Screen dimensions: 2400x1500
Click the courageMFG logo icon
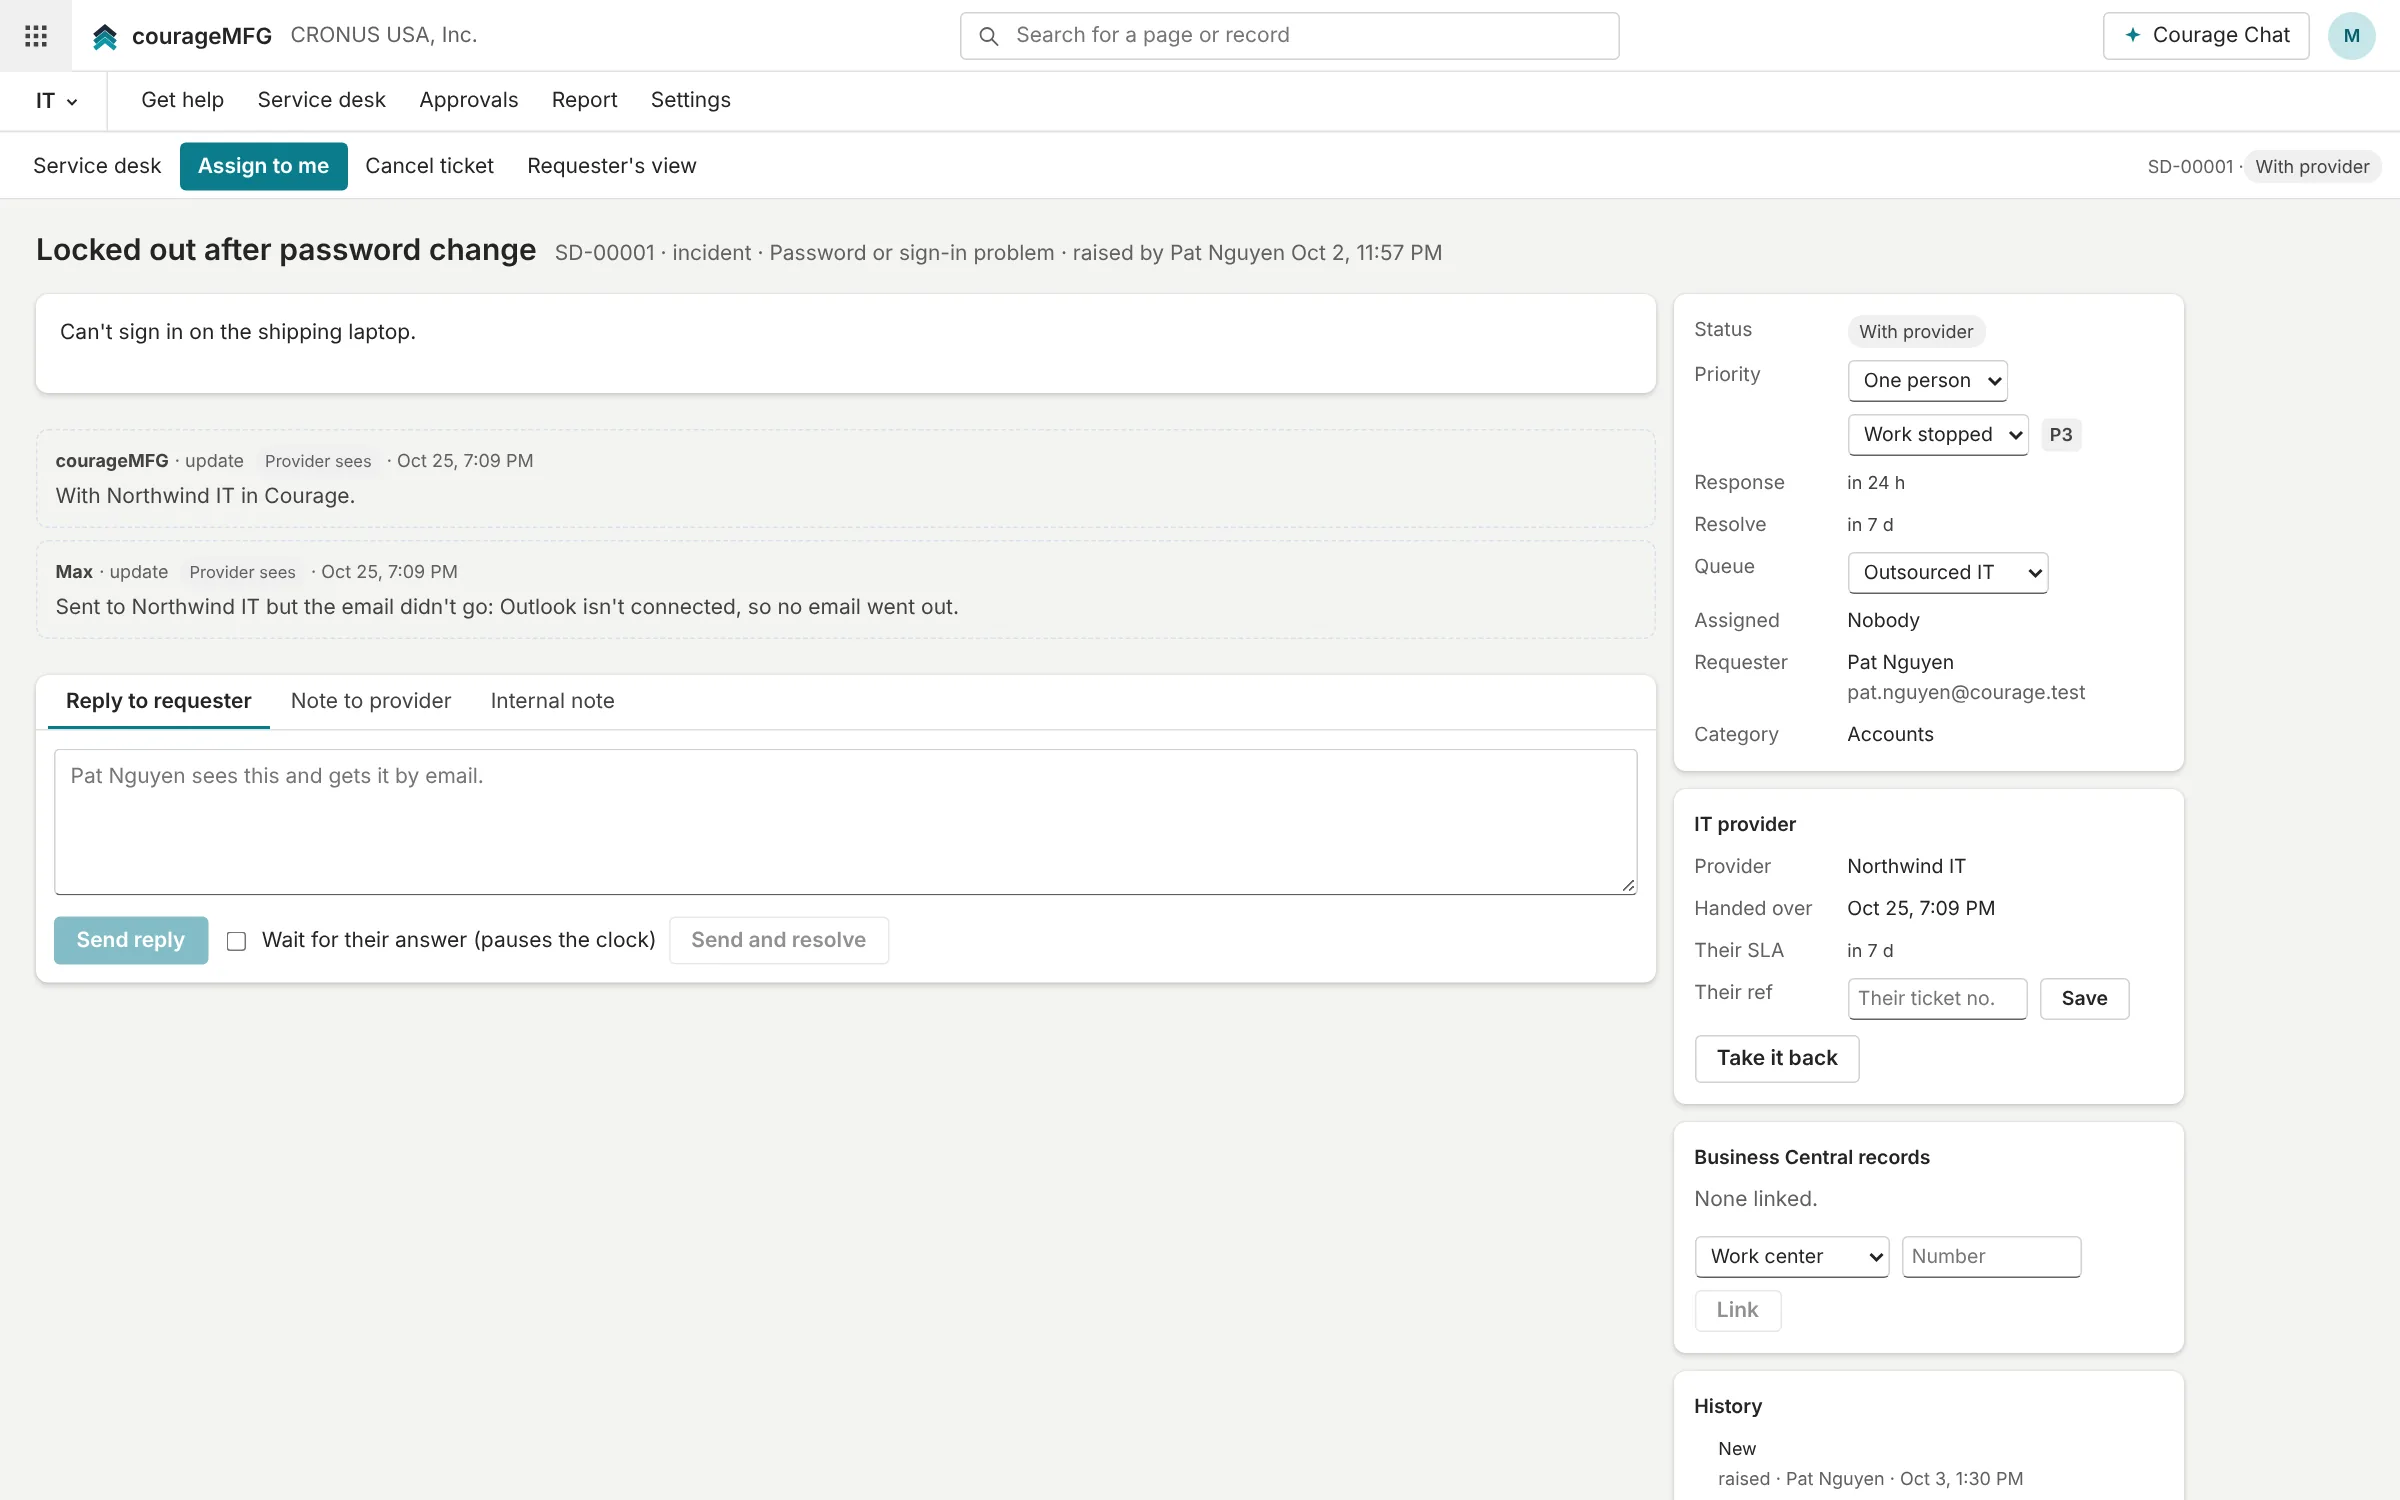[x=105, y=36]
